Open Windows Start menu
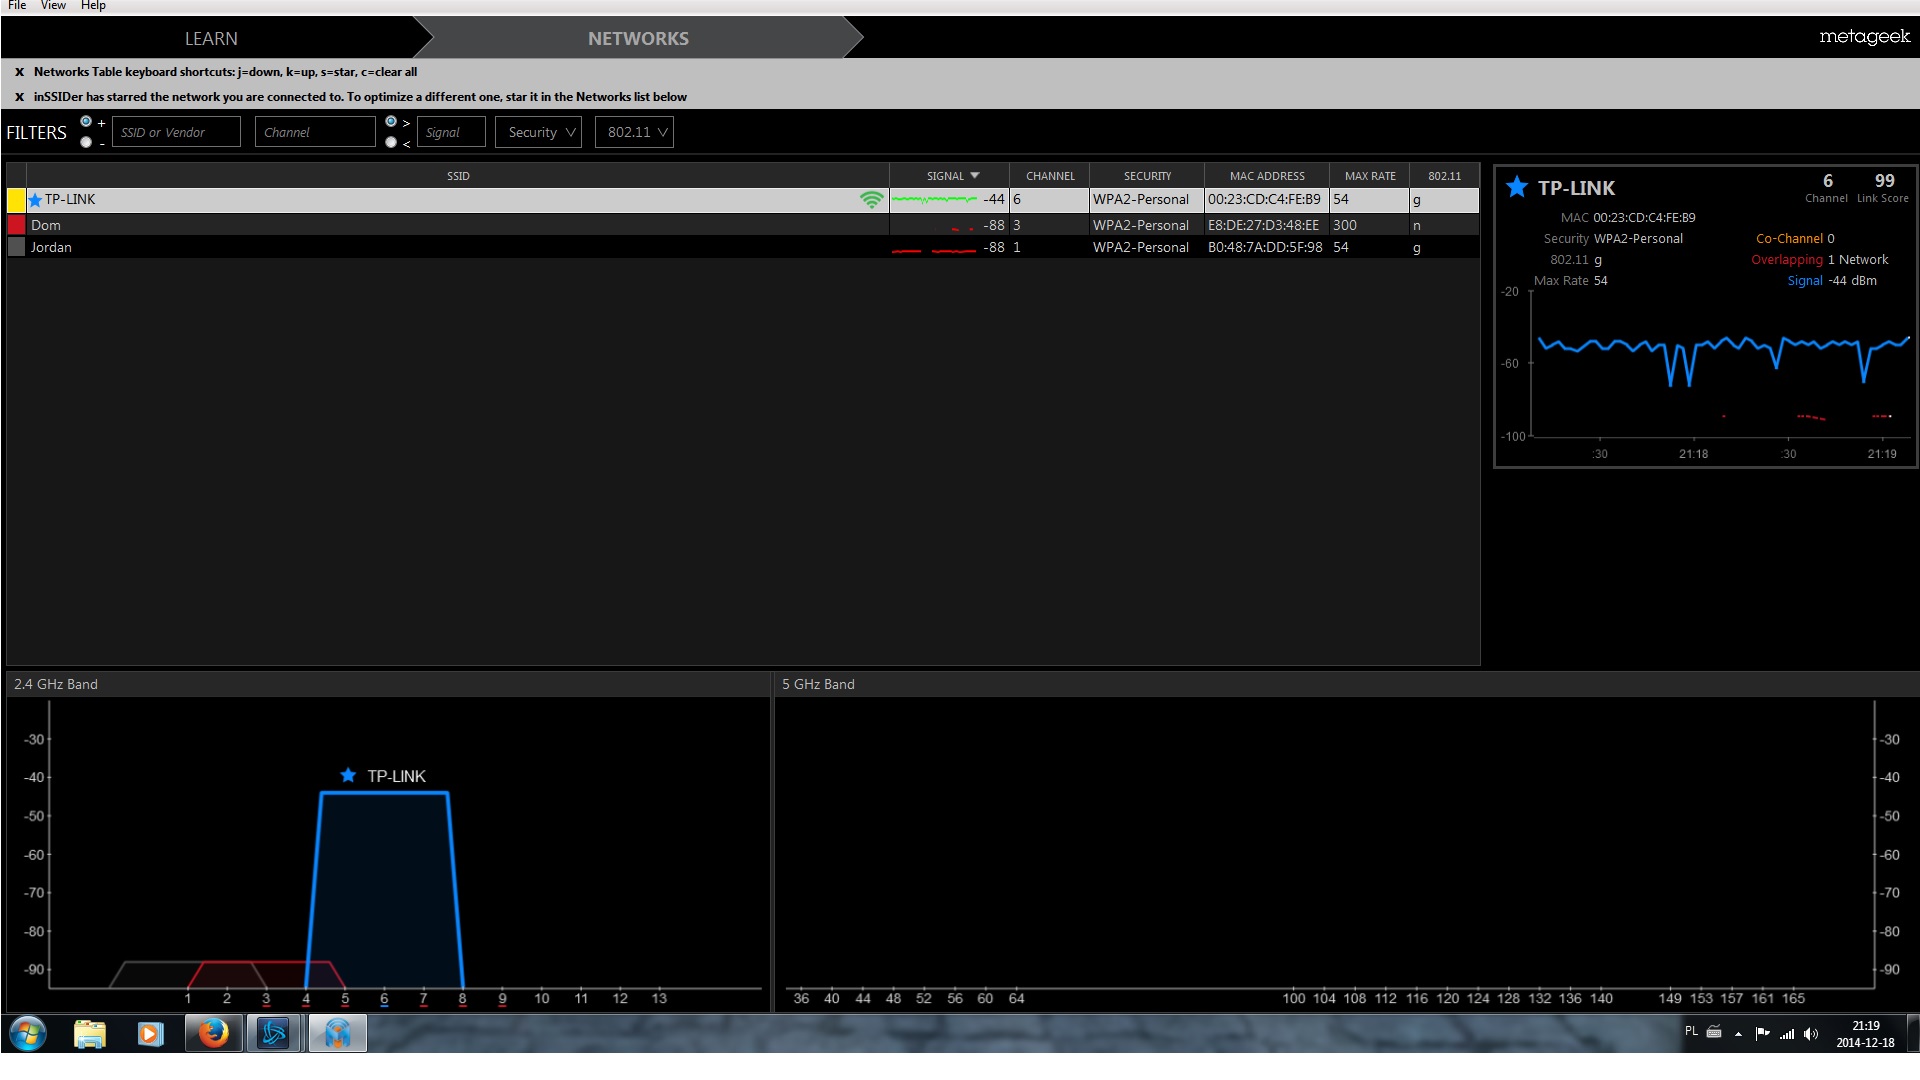This screenshot has width=1920, height=1080. 28,1033
